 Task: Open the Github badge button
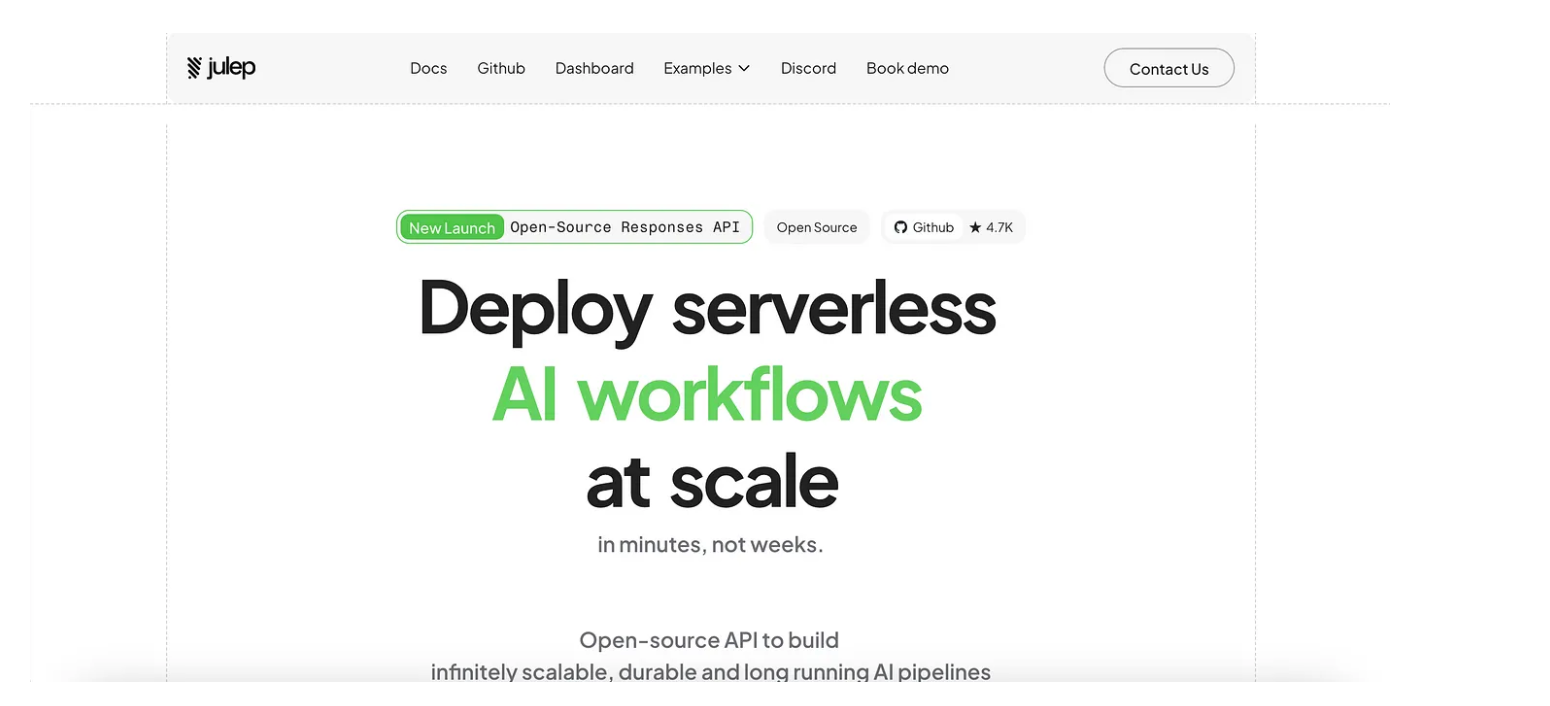[x=923, y=227]
